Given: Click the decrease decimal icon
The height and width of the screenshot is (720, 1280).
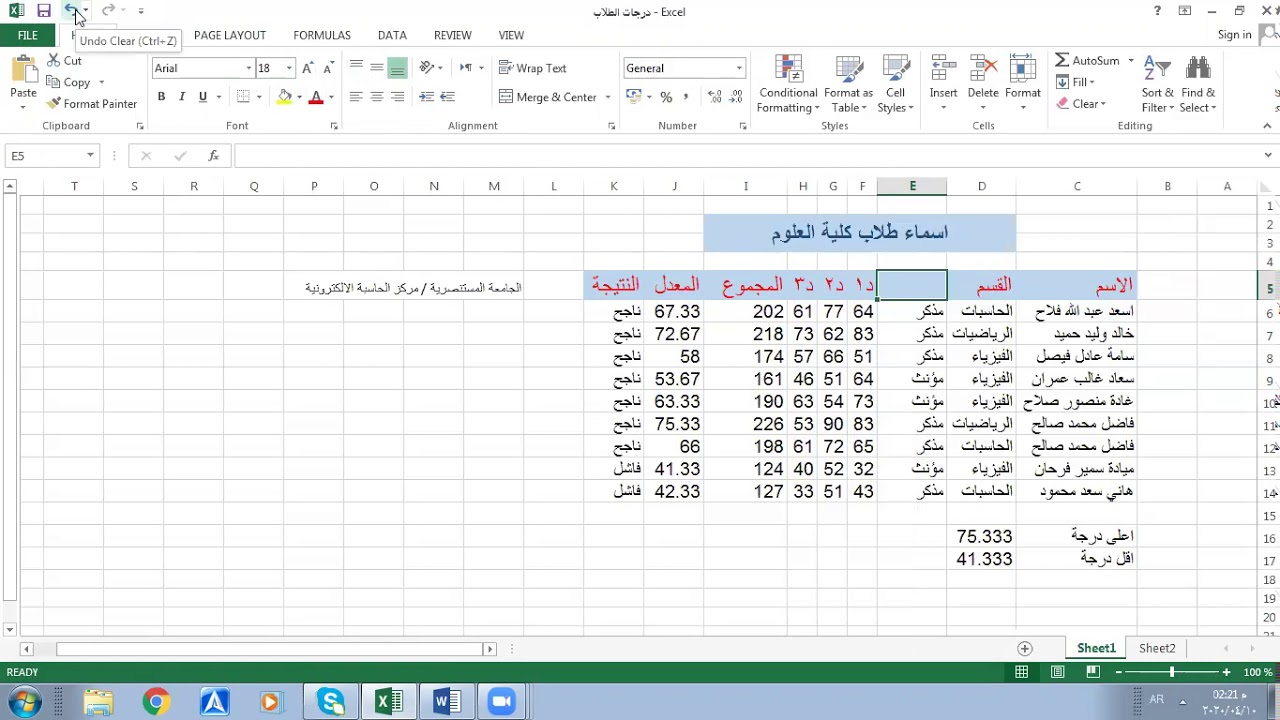Looking at the screenshot, I should tap(736, 97).
